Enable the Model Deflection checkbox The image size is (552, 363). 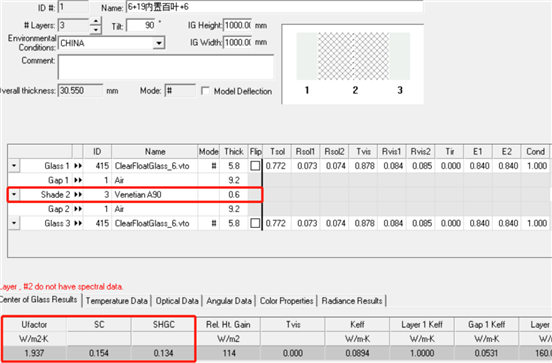(x=205, y=91)
